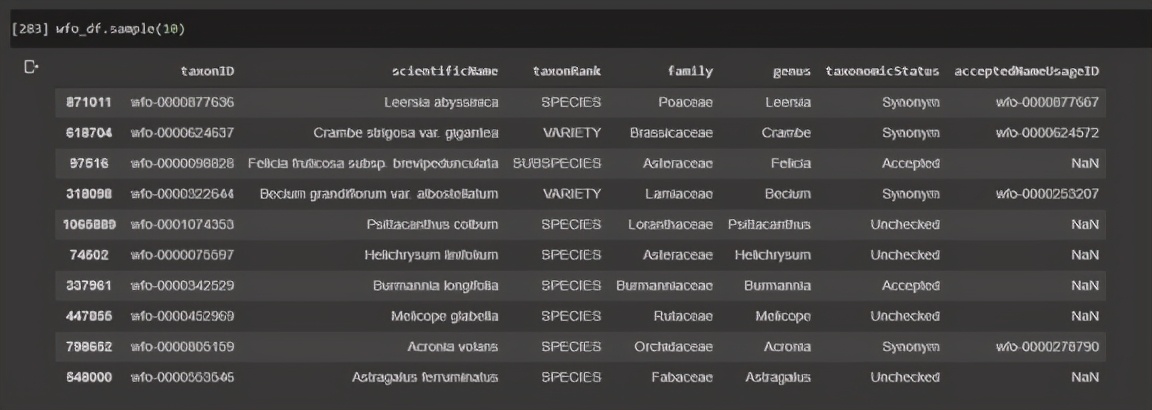
Task: Click row index 871011
Action: pyautogui.click(x=88, y=102)
